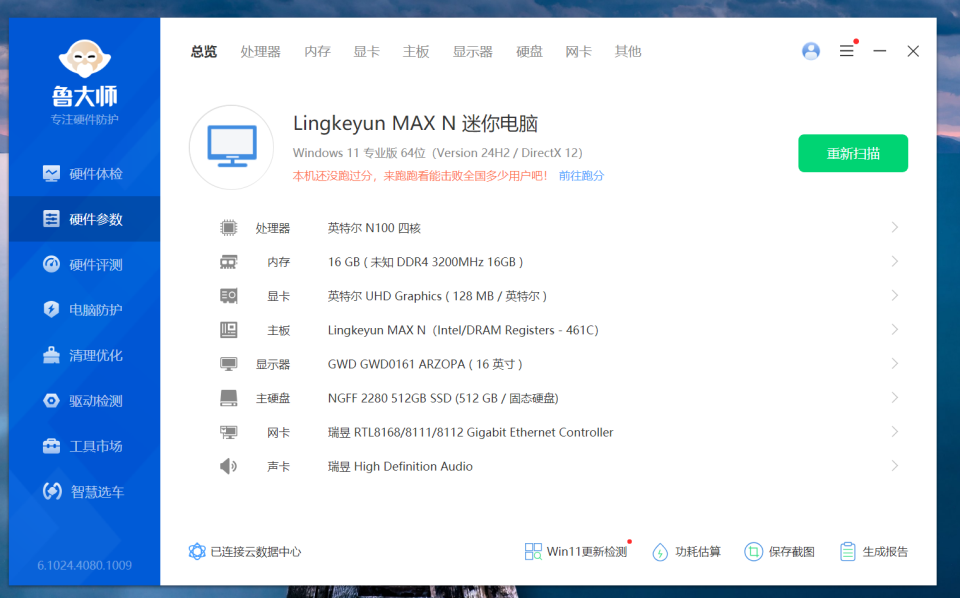Click the 电脑防护 shield icon
The height and width of the screenshot is (598, 960).
tap(51, 310)
